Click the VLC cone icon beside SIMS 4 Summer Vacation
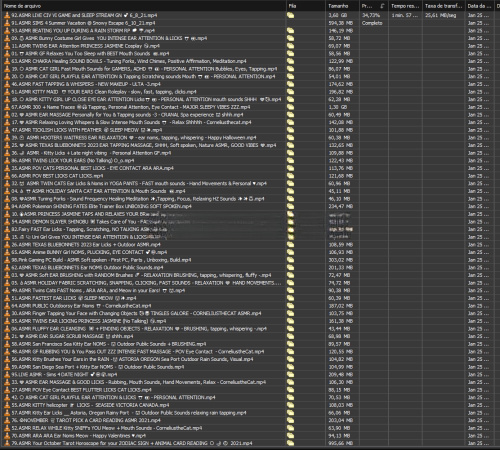Screen dimensions: 500x450 [x=7, y=23]
